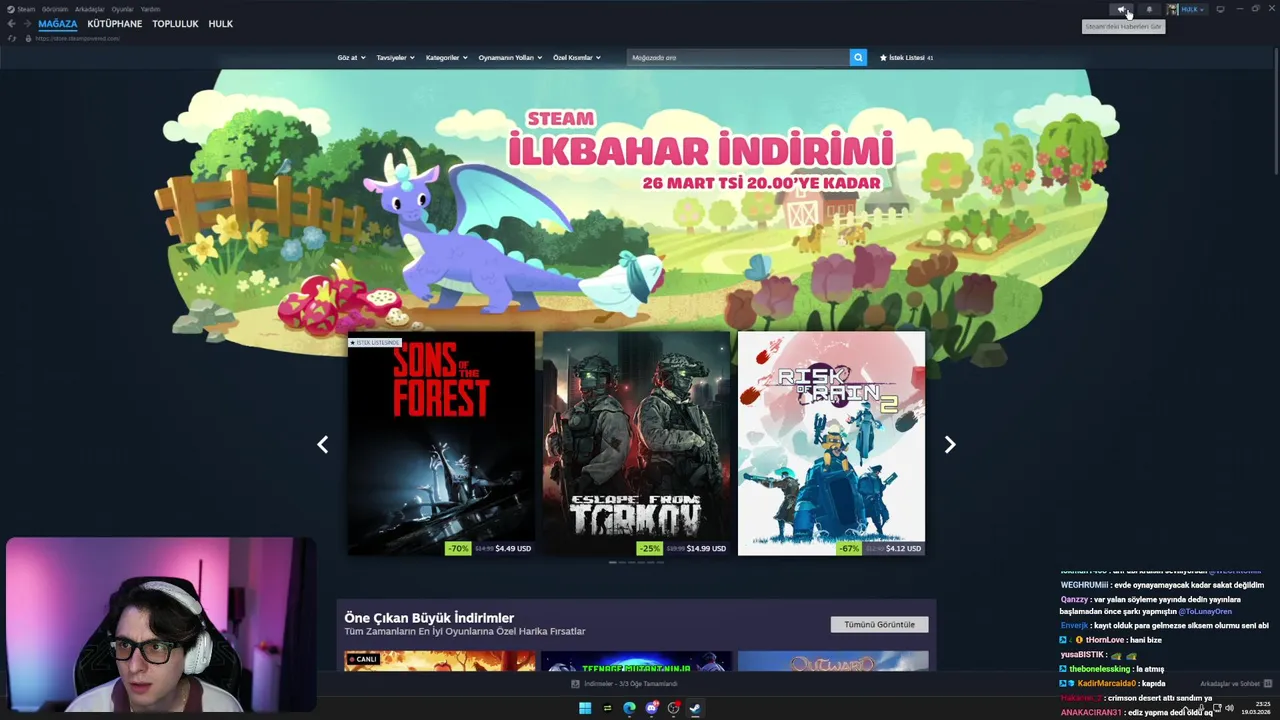Open the Arkadaşlar menu

coord(90,9)
